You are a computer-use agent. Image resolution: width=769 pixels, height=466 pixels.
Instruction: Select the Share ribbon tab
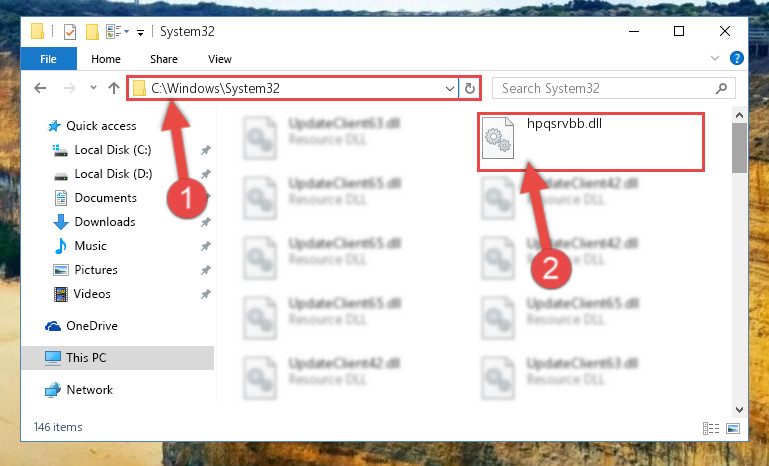point(164,59)
